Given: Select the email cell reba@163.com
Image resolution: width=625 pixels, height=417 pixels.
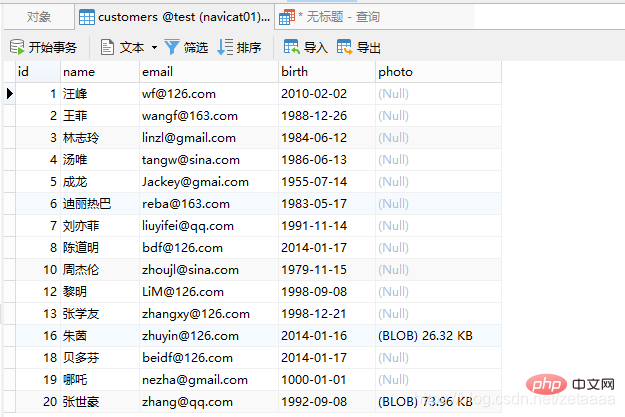Looking at the screenshot, I should pyautogui.click(x=209, y=204).
